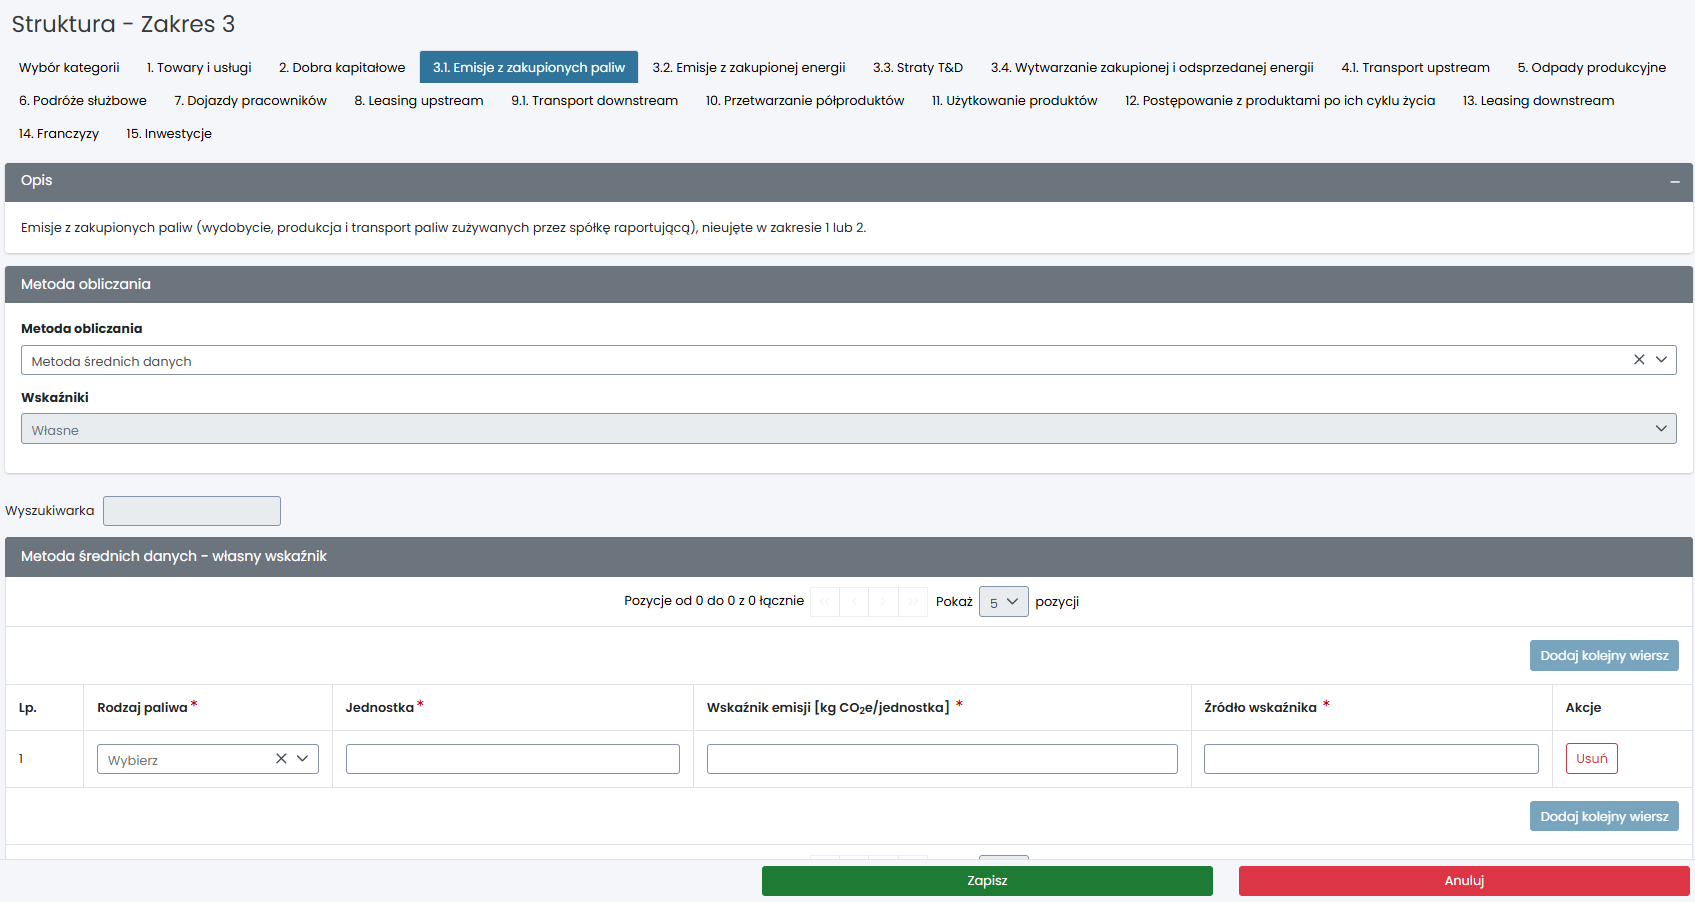
Task: Clear the Metoda średnich danych selection
Action: click(1639, 360)
